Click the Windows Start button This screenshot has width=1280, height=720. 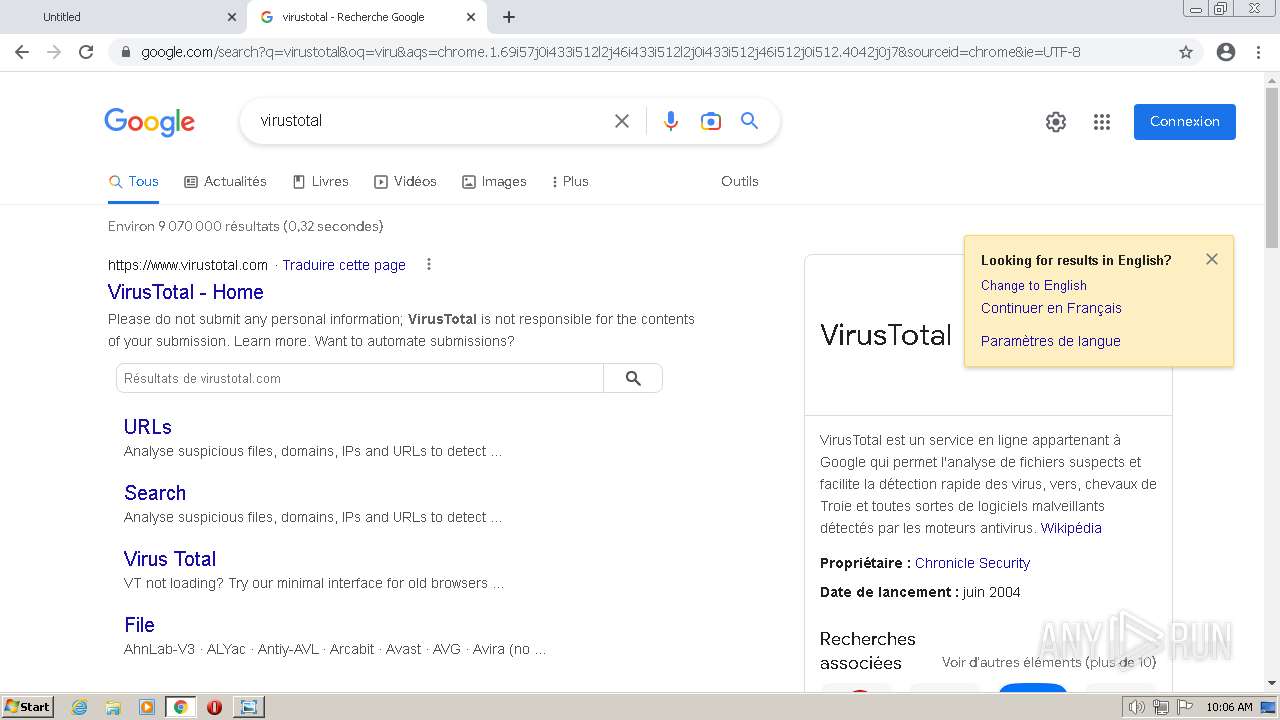coord(27,707)
